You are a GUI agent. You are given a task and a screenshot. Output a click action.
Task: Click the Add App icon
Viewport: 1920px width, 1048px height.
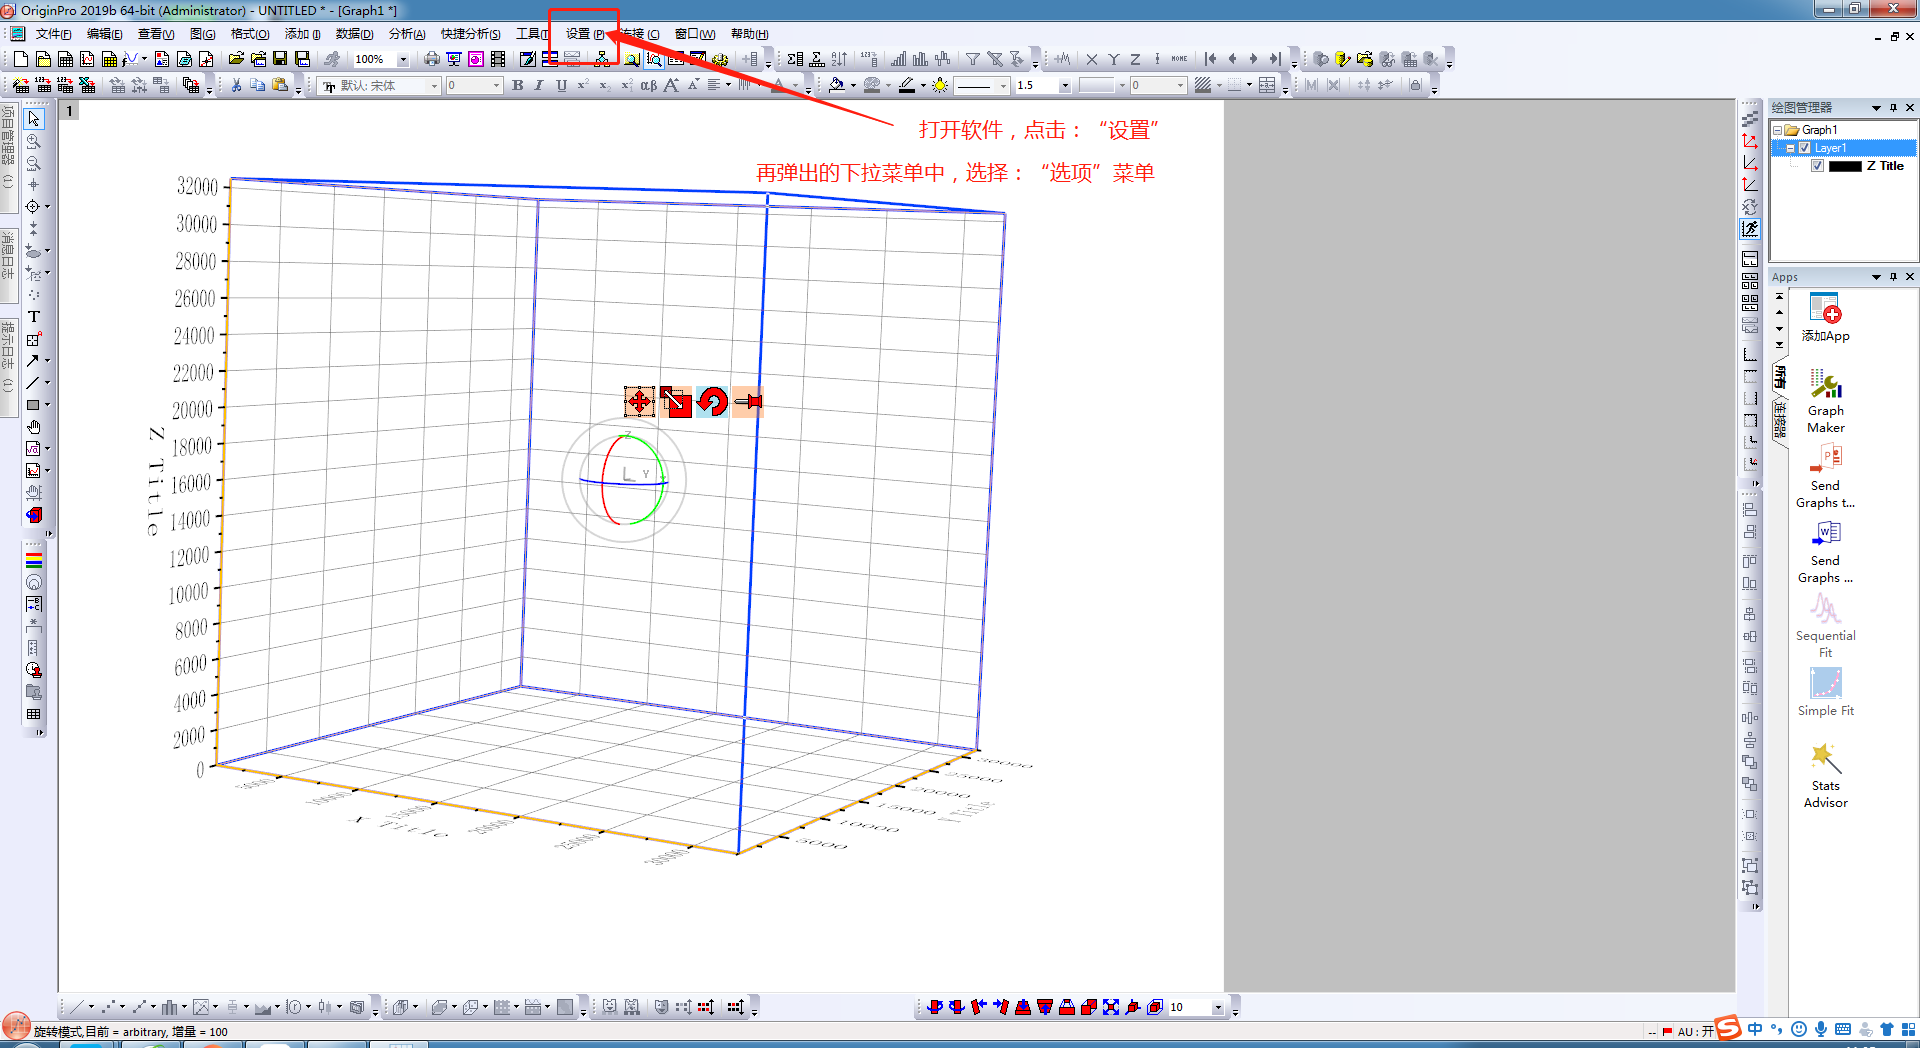click(x=1825, y=317)
